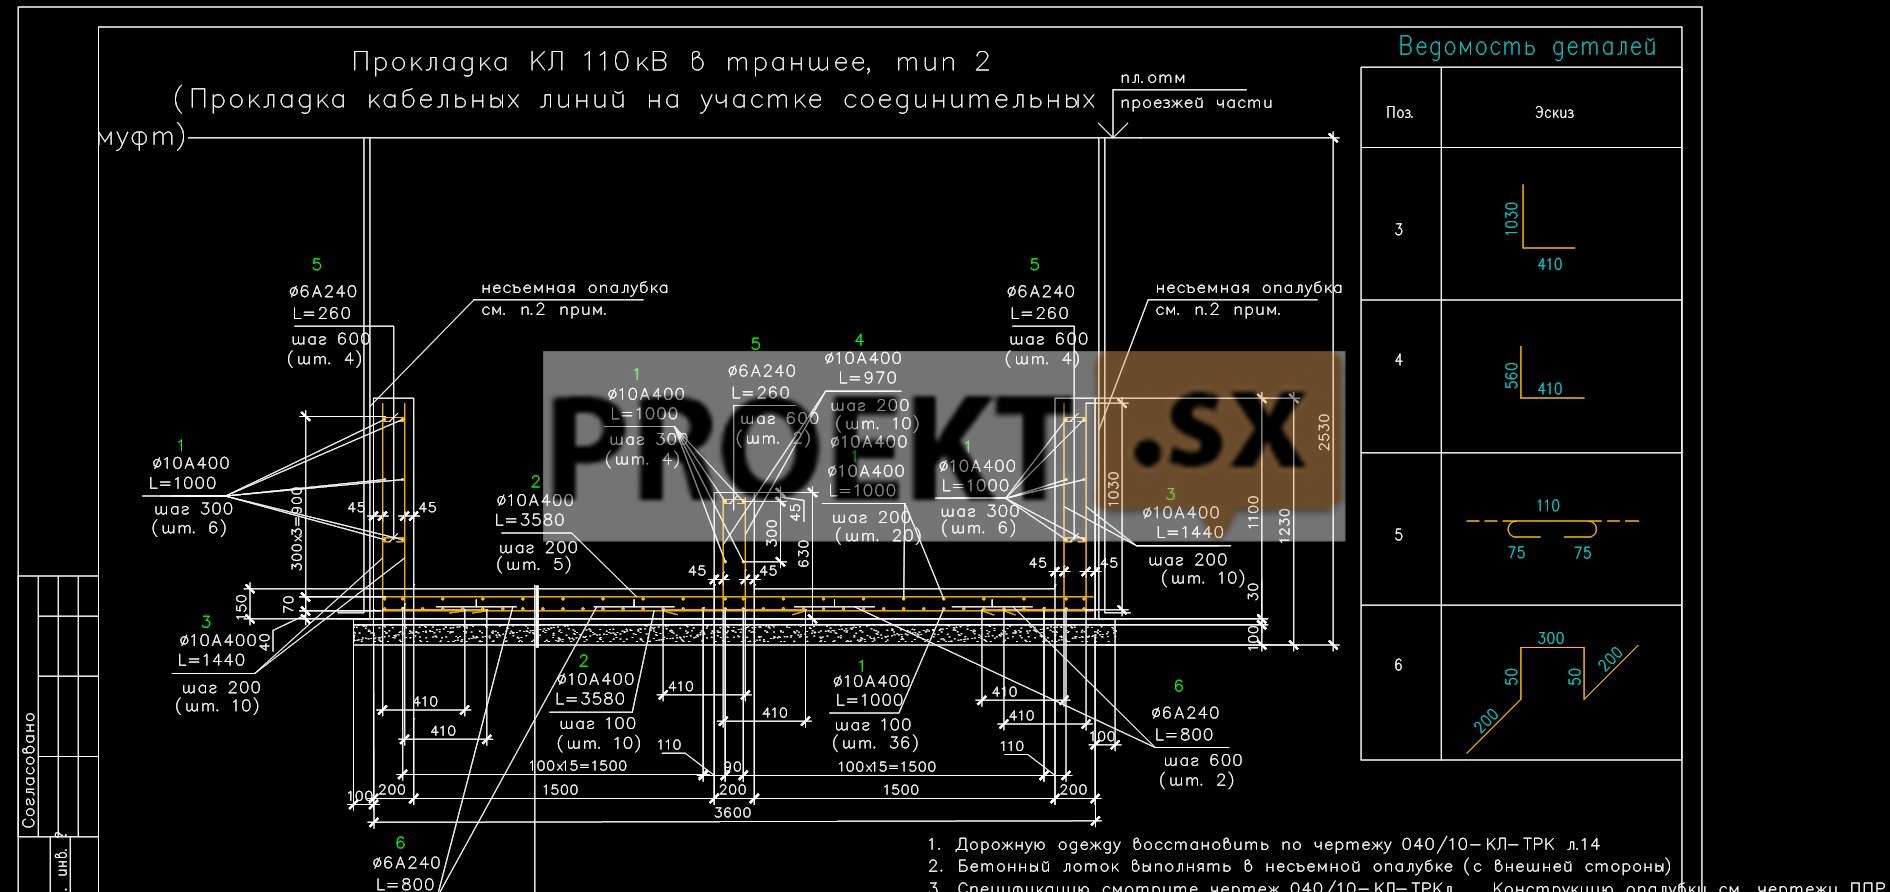Click the small dimension "30" near right wall base

(1254, 592)
